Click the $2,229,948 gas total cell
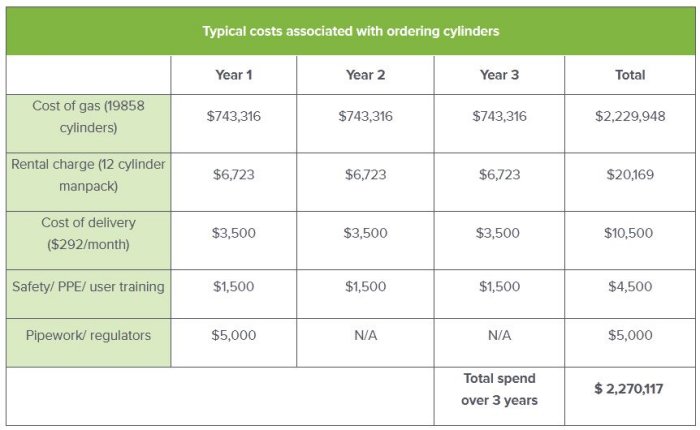The image size is (700, 430). pyautogui.click(x=630, y=116)
